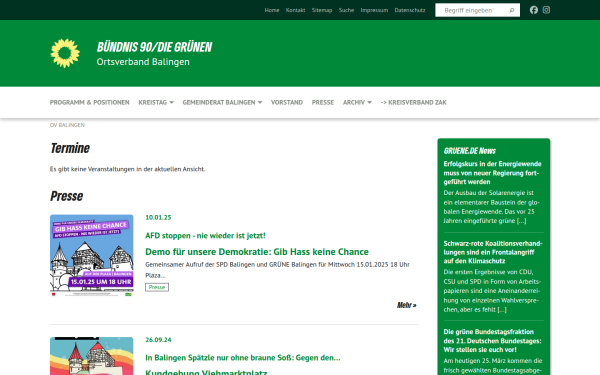The height and width of the screenshot is (375, 600).
Task: Click the date 26.09.24
Action: click(x=158, y=340)
